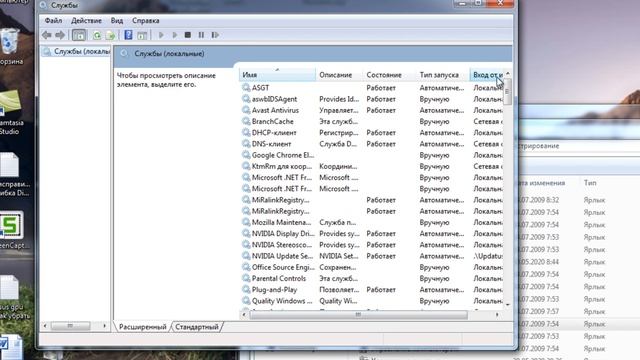
Task: Select the NVIDIA Display Dri... service
Action: (x=283, y=234)
